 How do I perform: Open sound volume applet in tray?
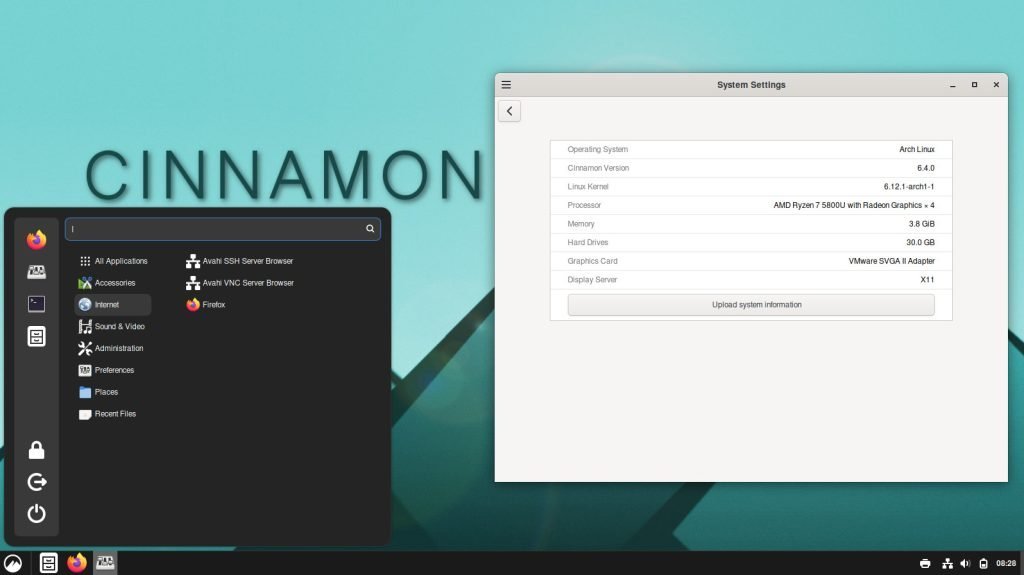pos(965,563)
